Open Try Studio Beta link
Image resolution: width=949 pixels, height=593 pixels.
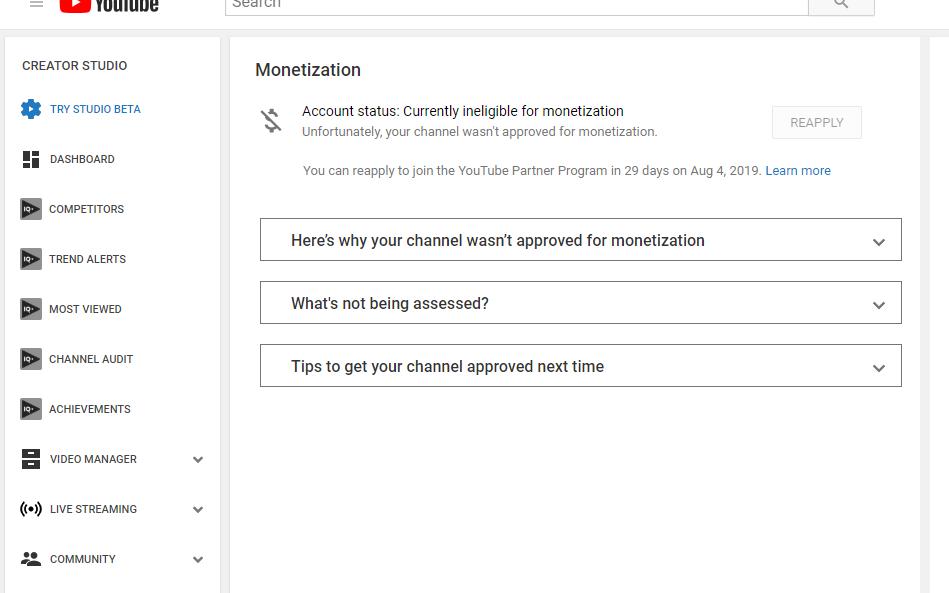tap(95, 109)
